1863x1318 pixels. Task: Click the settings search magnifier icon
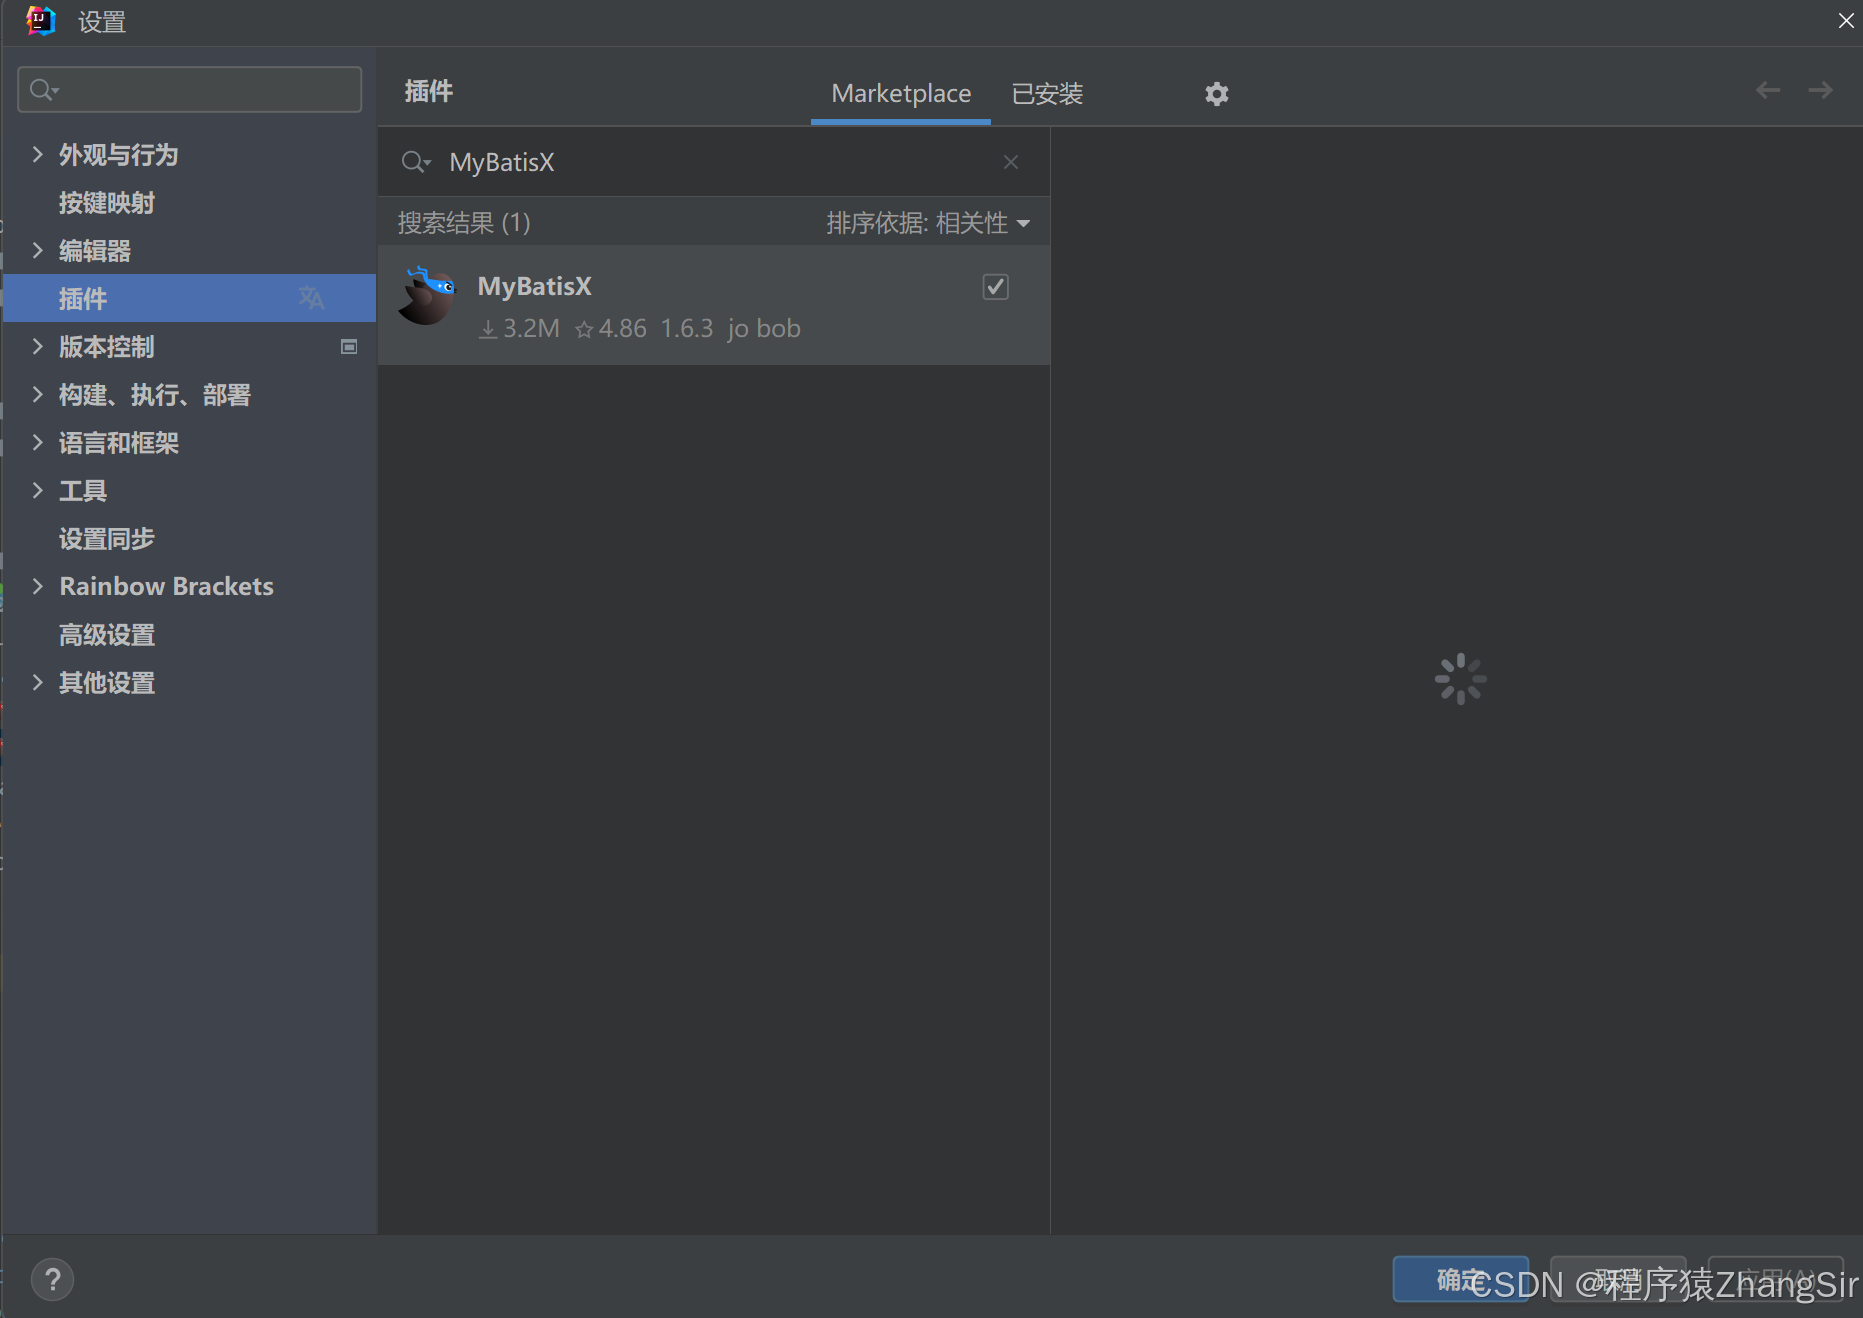(x=43, y=90)
